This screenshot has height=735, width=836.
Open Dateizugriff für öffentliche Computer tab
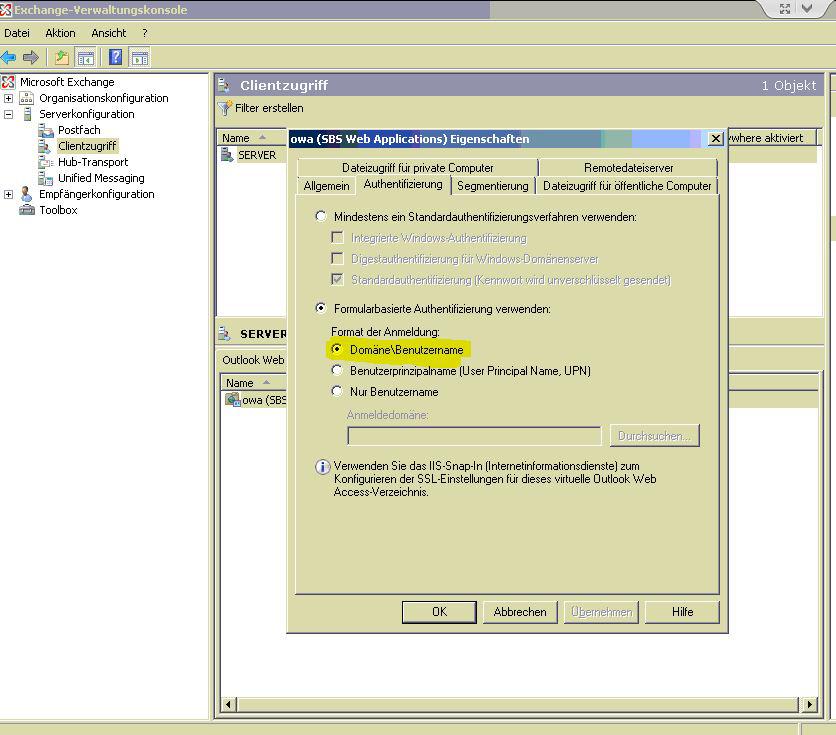pyautogui.click(x=627, y=186)
